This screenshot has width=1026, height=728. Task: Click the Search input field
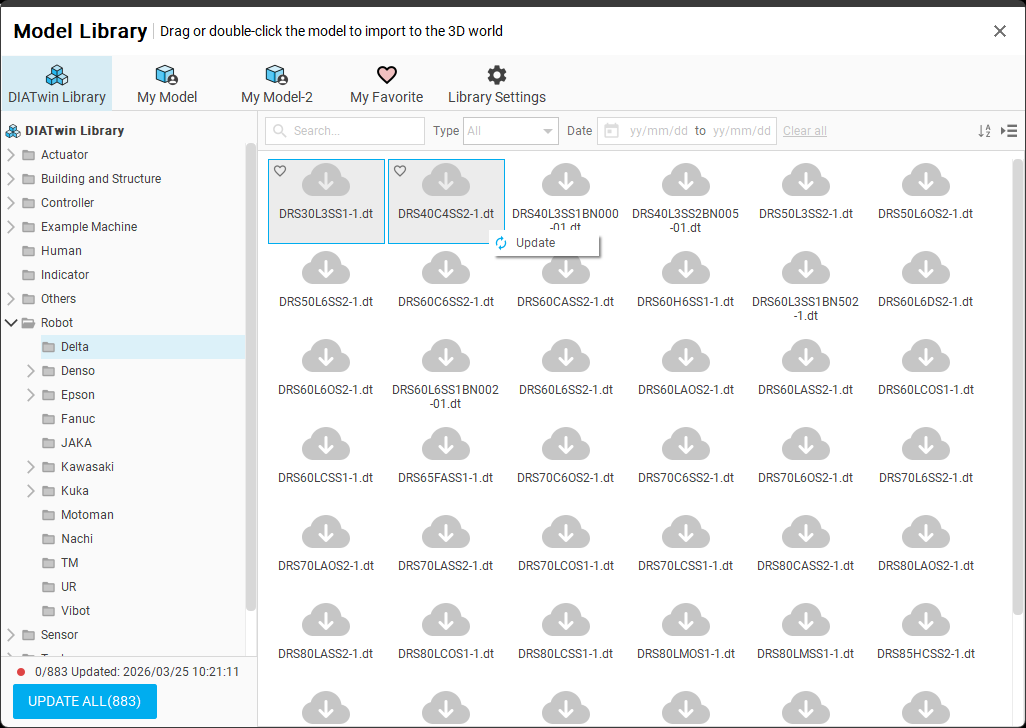345,131
